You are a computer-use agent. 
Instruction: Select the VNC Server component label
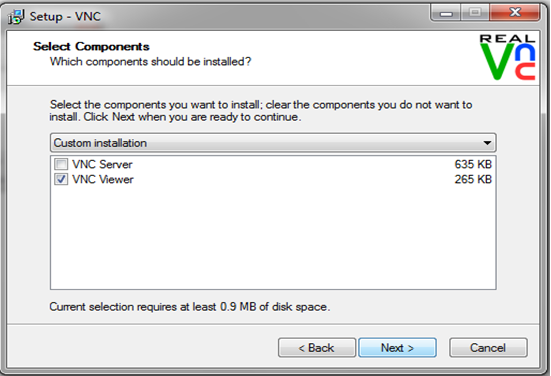click(102, 164)
